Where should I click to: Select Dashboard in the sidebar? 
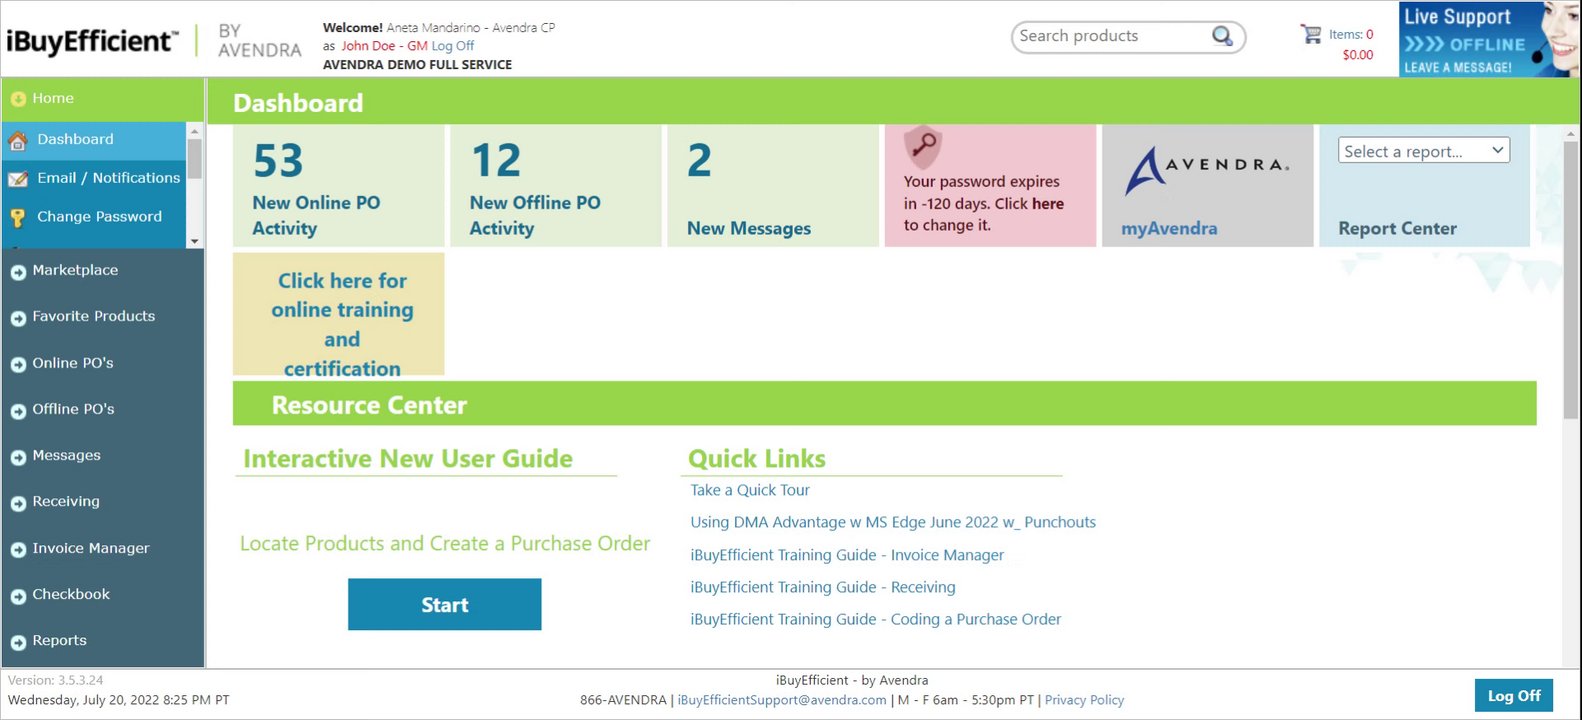95,139
